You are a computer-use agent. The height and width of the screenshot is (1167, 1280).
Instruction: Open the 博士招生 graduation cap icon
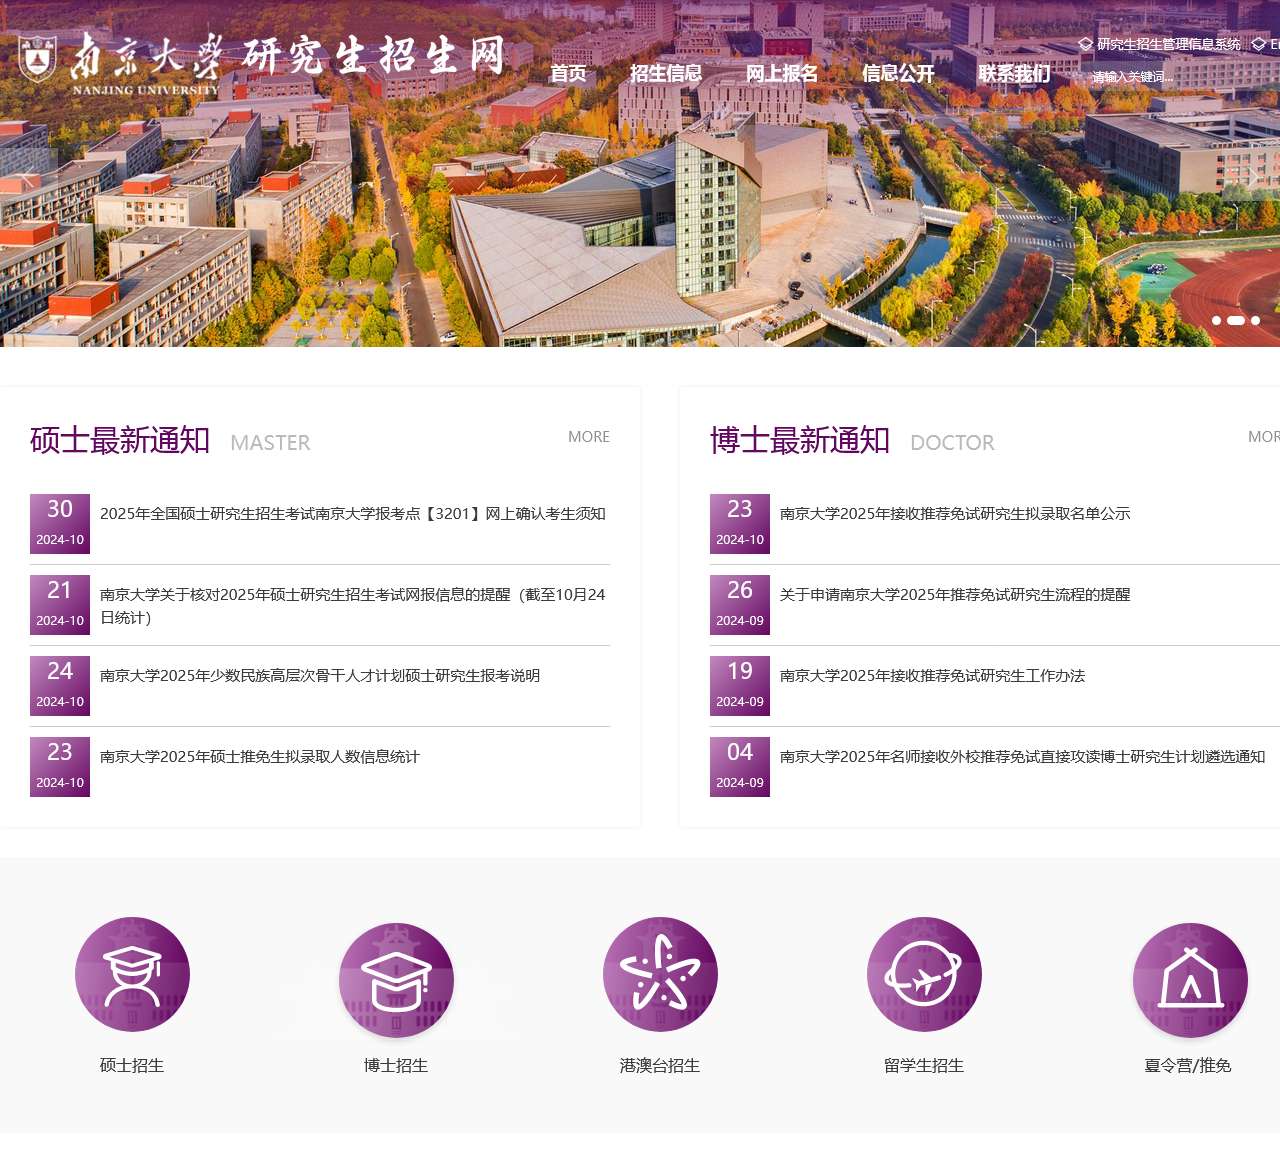point(396,980)
